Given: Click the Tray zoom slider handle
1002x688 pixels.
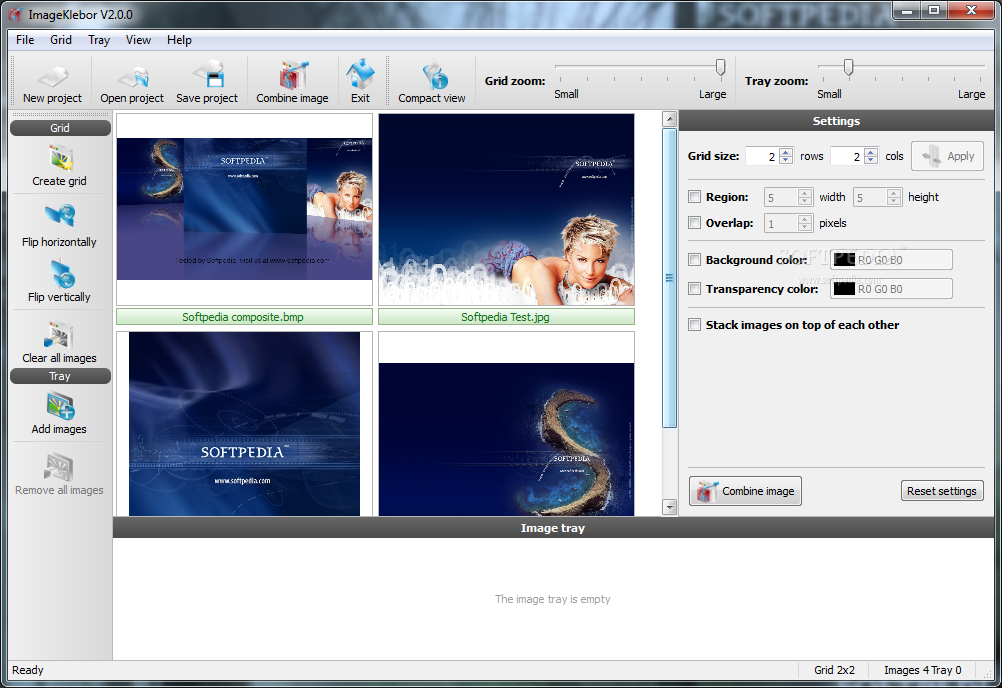Looking at the screenshot, I should 849,67.
